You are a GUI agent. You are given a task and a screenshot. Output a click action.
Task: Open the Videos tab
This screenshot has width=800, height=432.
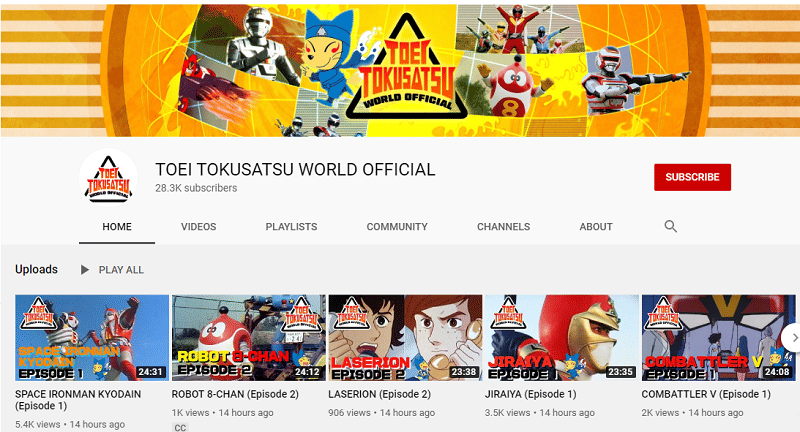(x=198, y=227)
